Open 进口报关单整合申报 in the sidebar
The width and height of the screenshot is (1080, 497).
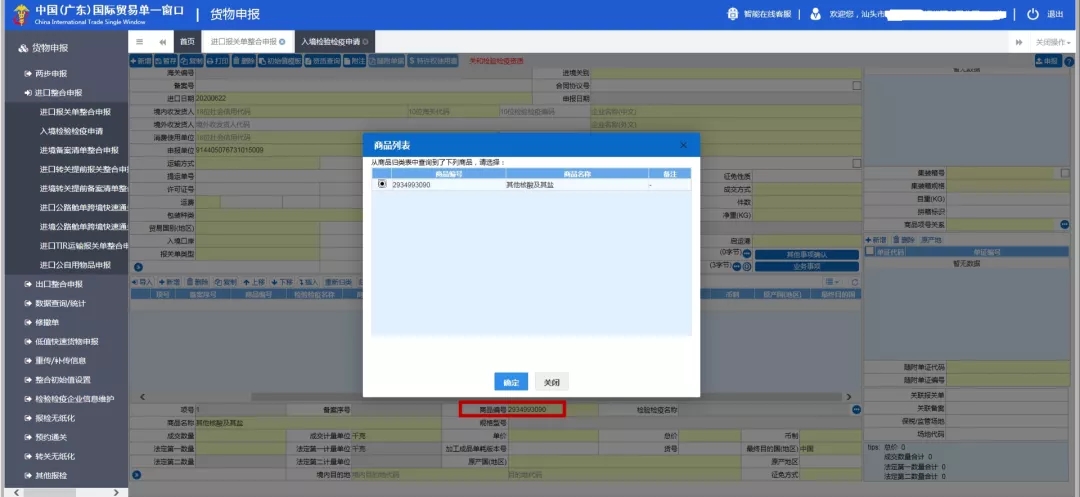point(75,112)
